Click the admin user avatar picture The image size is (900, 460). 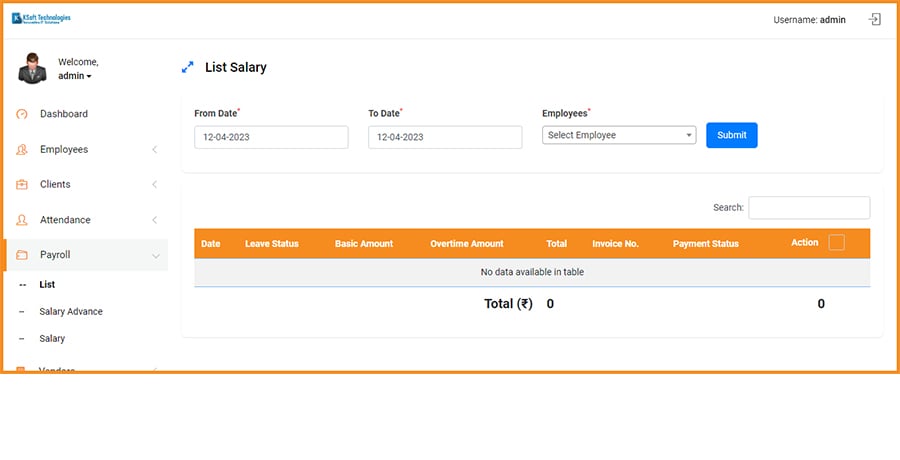coord(33,68)
